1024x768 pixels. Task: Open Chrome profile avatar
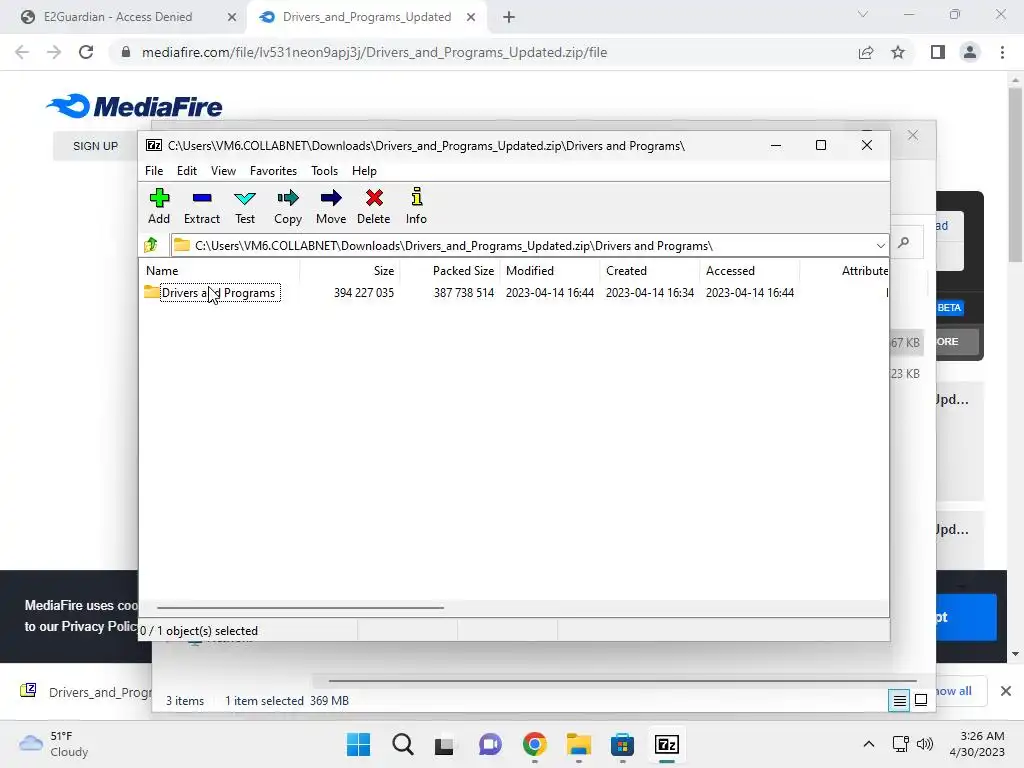point(970,52)
